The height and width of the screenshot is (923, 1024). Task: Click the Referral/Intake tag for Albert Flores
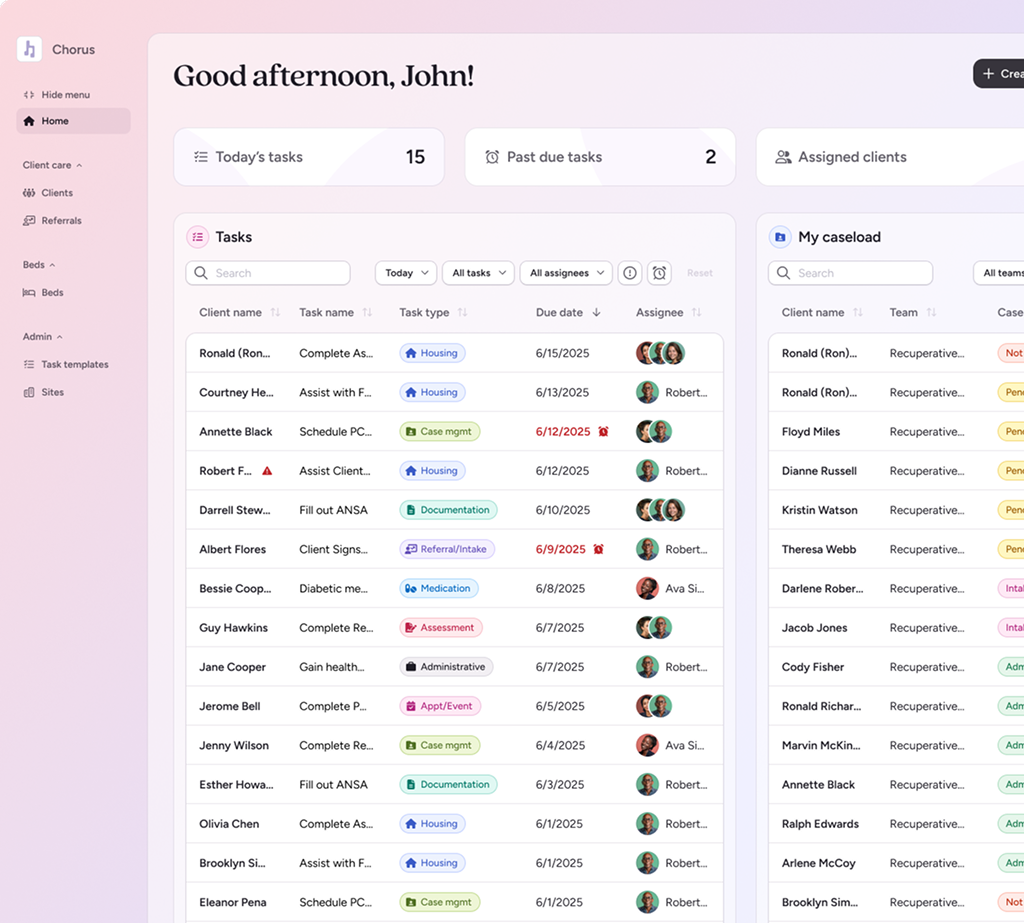(447, 549)
